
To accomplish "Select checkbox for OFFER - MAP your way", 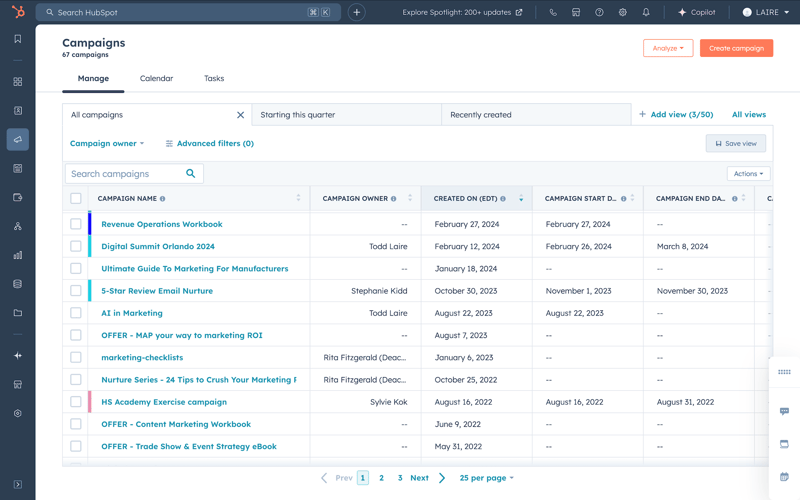I will (76, 335).
